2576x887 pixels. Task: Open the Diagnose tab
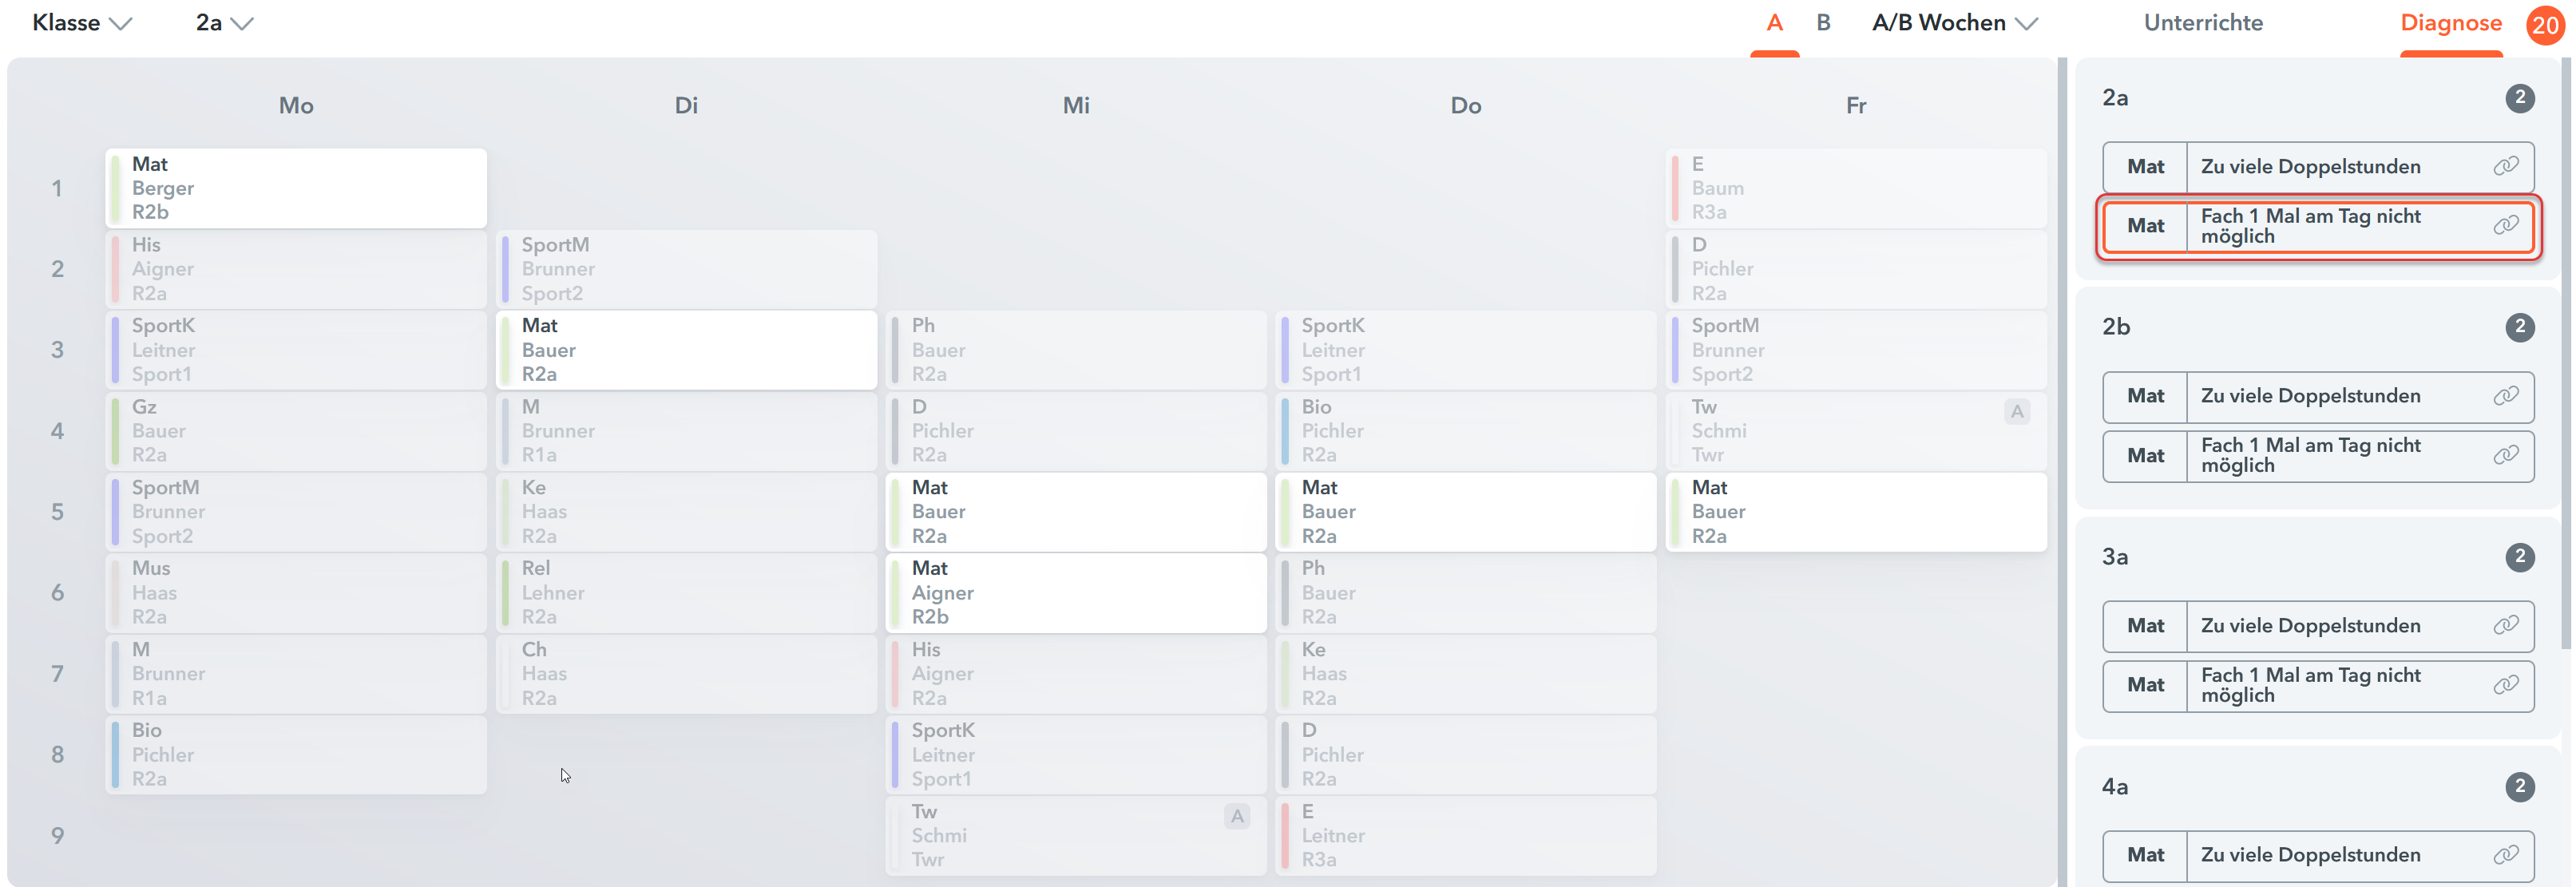[x=2451, y=23]
